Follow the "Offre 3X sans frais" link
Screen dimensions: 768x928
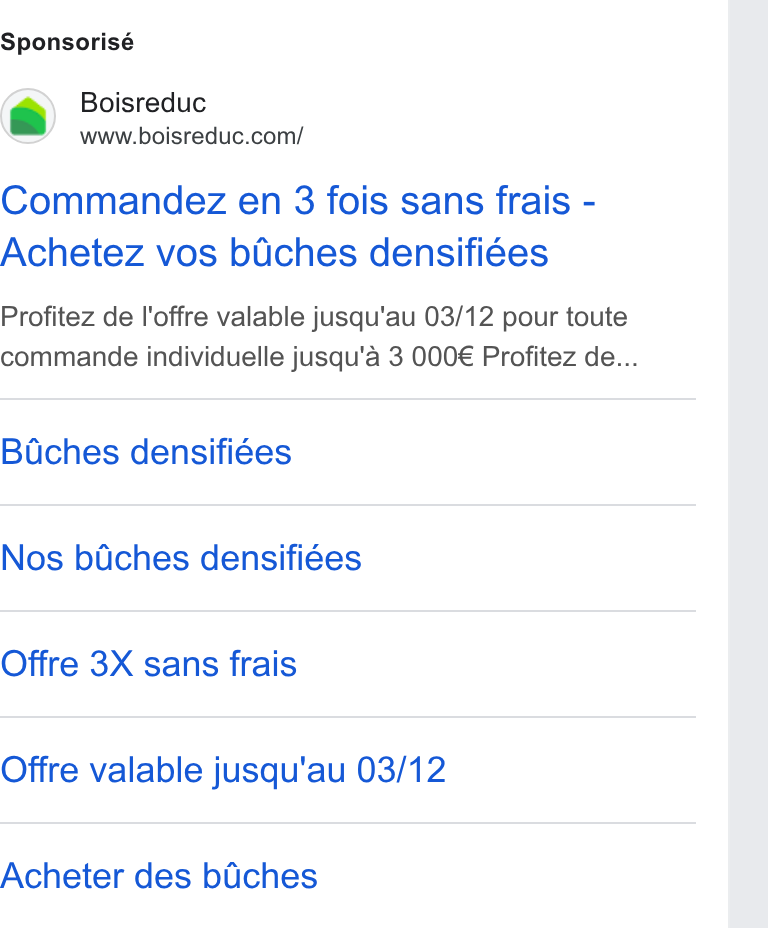tap(149, 664)
